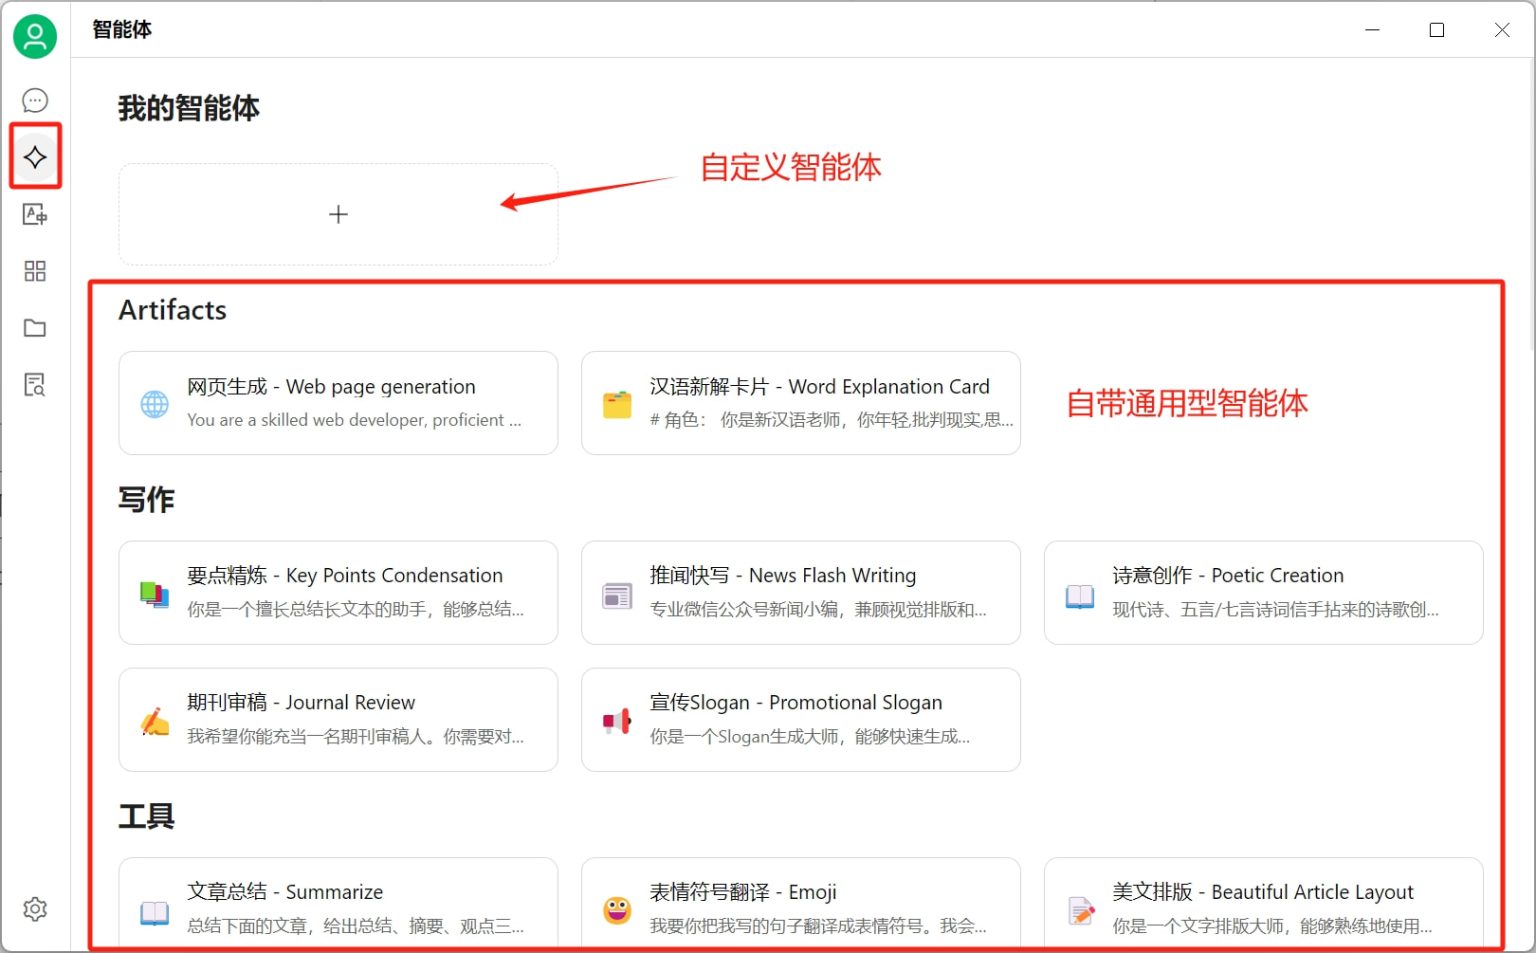Screen dimensions: 1536x953
Task: Open the files folder icon in sidebar
Action: pyautogui.click(x=35, y=328)
